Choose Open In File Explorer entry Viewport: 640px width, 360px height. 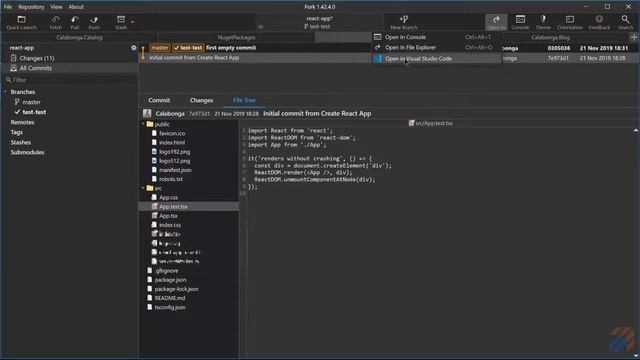(437, 47)
